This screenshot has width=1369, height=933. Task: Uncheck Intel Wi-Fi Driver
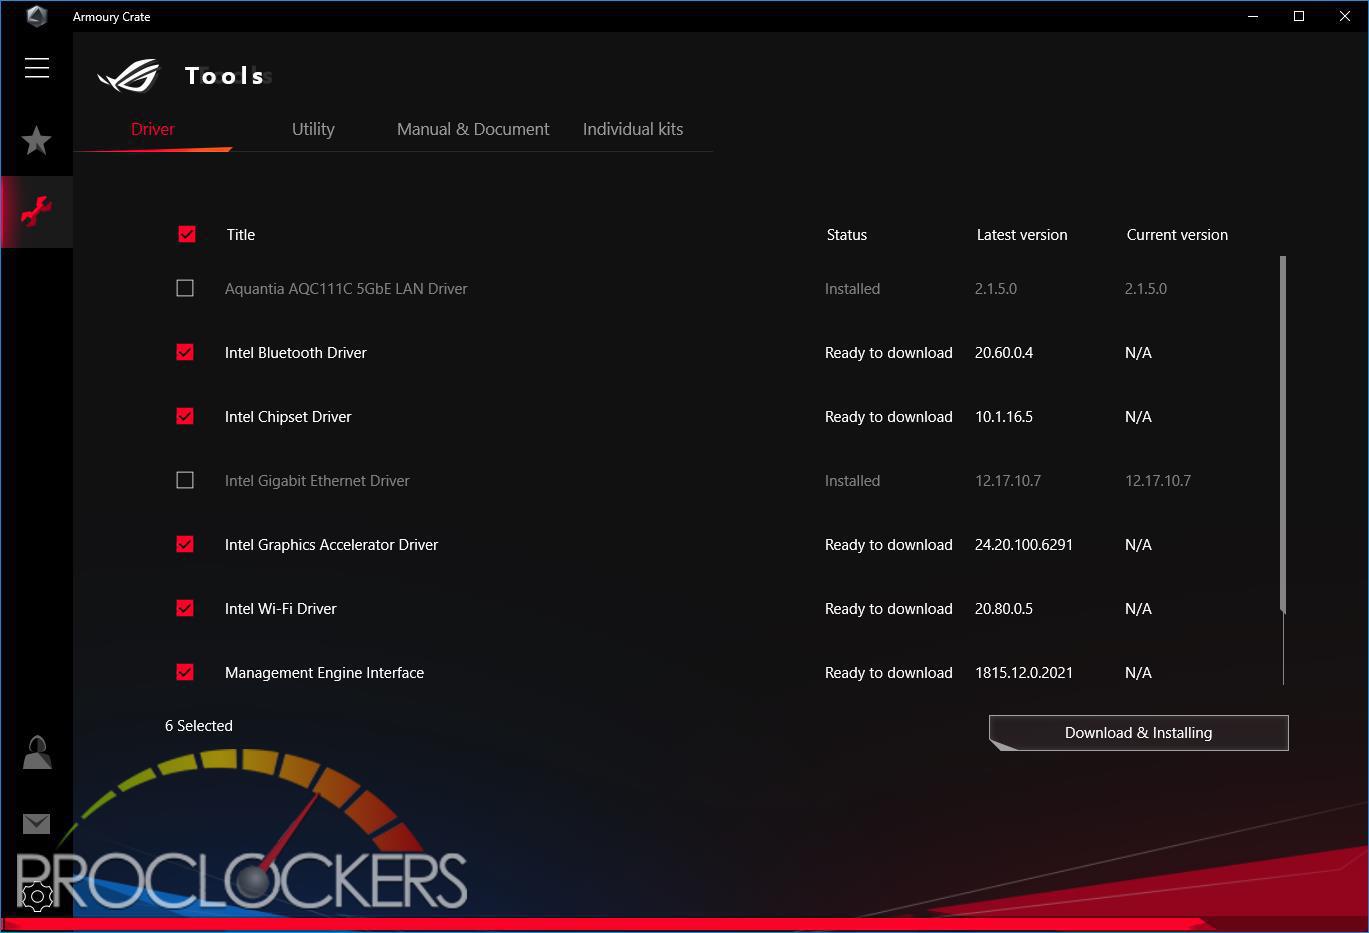click(185, 608)
